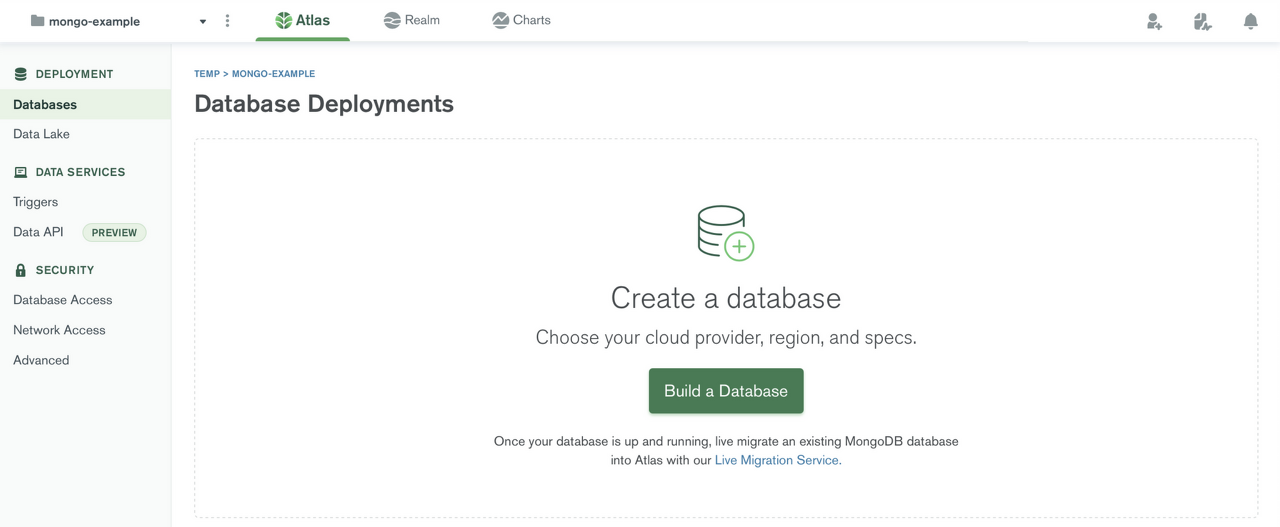Click the mongo-example project name
Viewport: 1280px width, 527px height.
click(95, 21)
